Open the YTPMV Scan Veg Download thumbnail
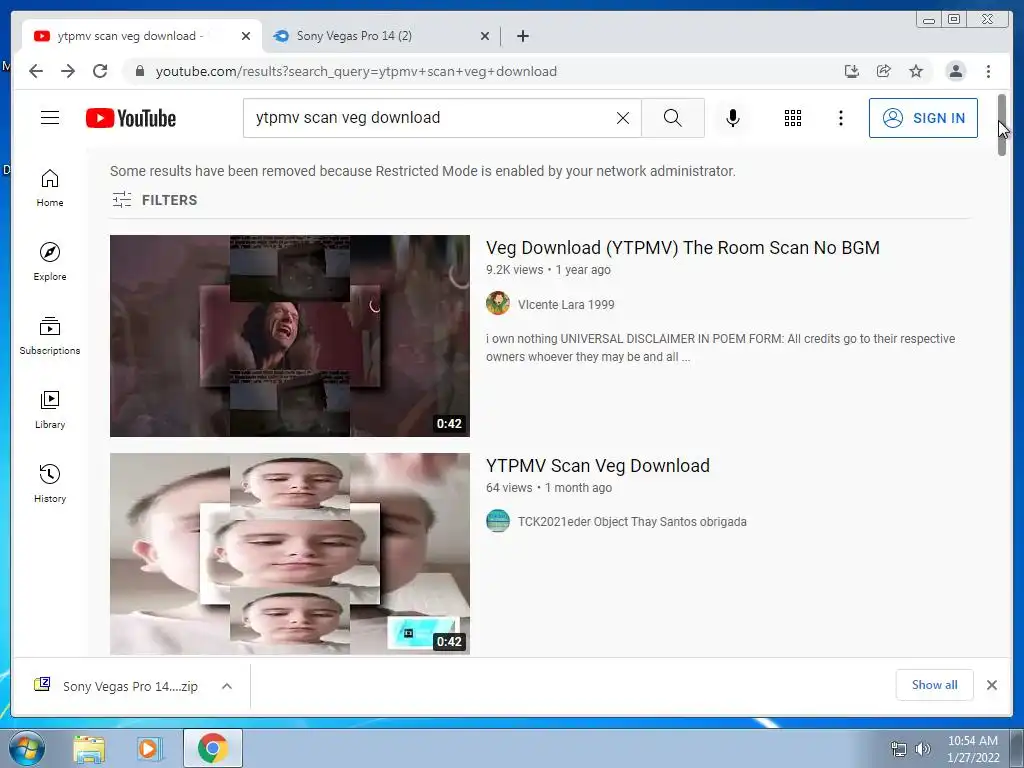 tap(289, 554)
